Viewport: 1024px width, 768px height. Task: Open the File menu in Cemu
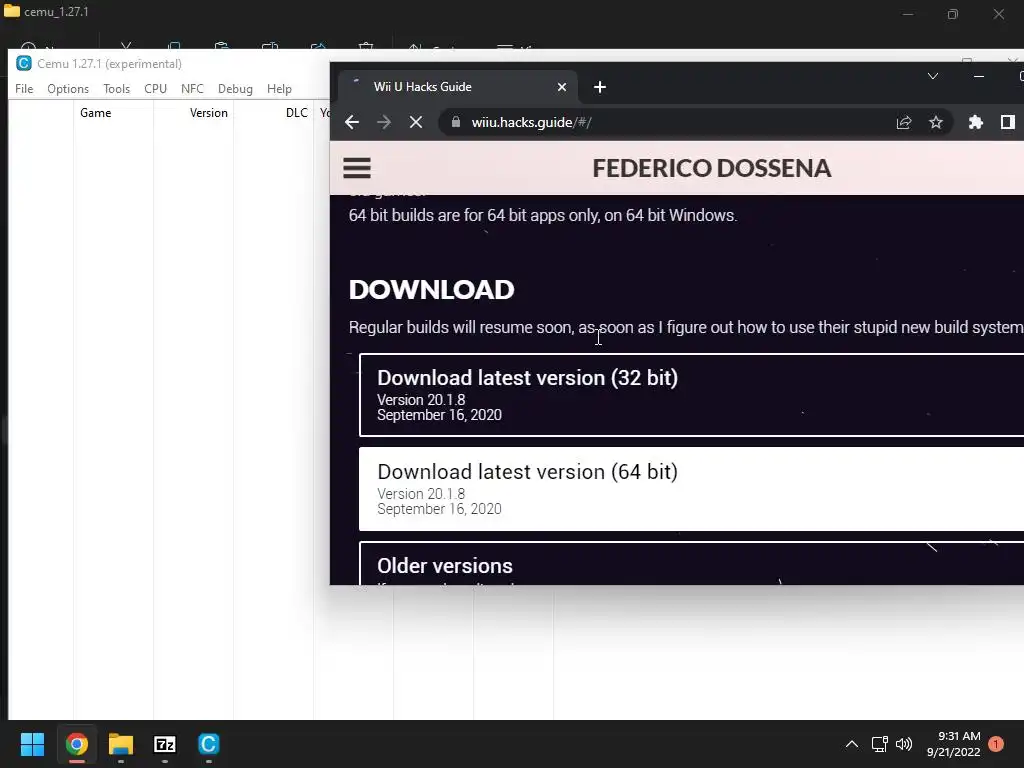coord(24,89)
